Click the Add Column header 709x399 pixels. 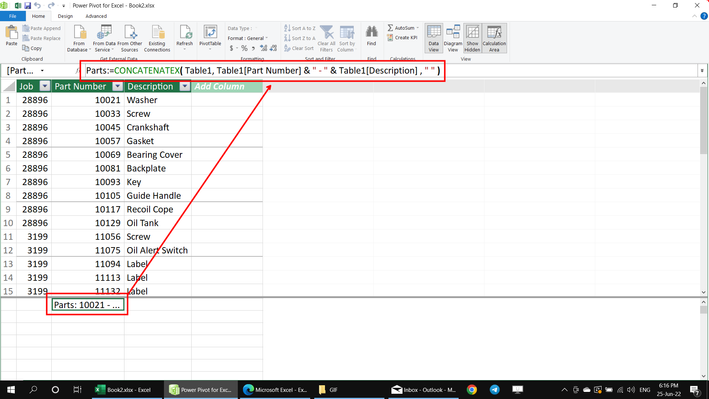[x=227, y=86]
